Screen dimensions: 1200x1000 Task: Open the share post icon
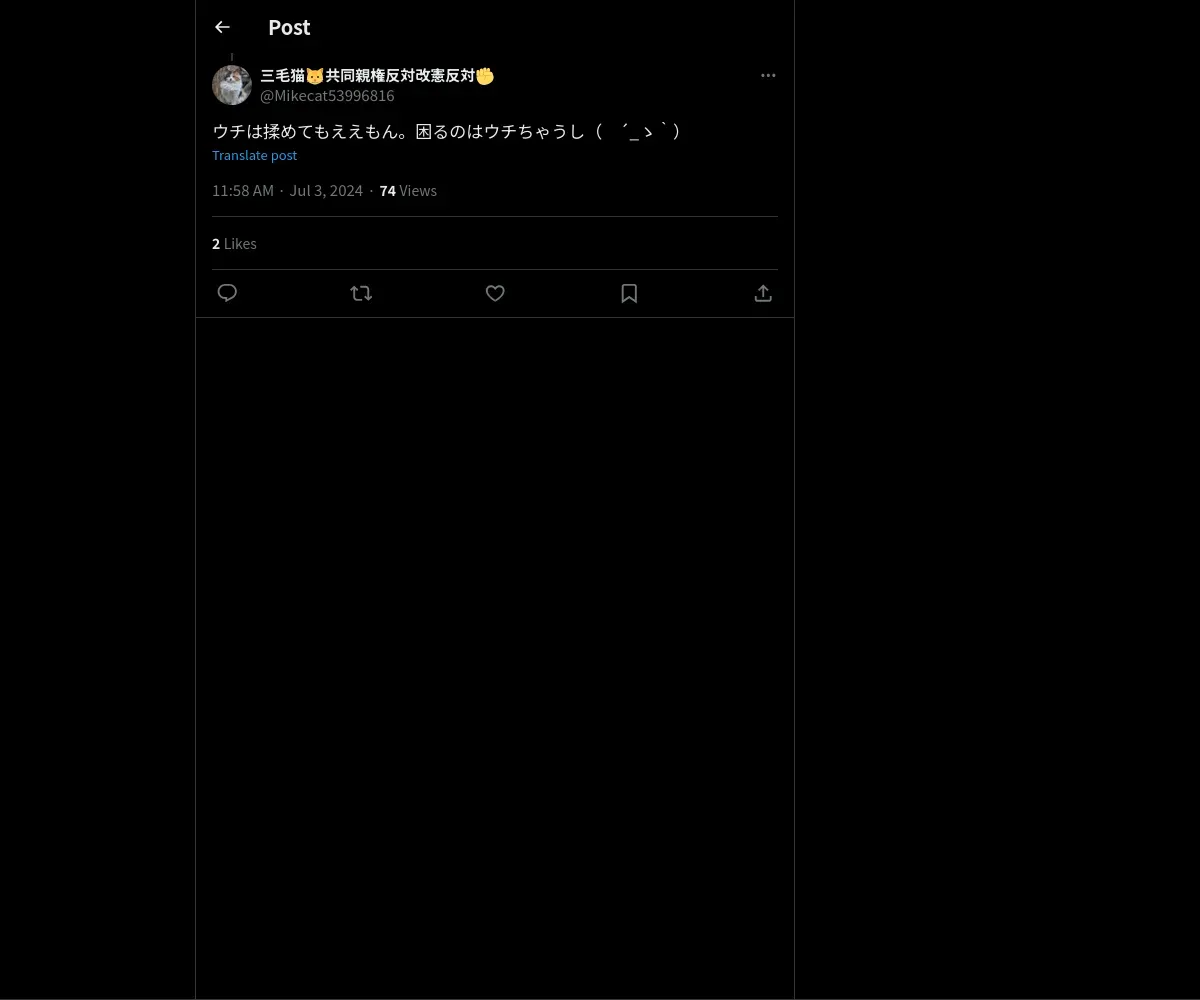[763, 293]
